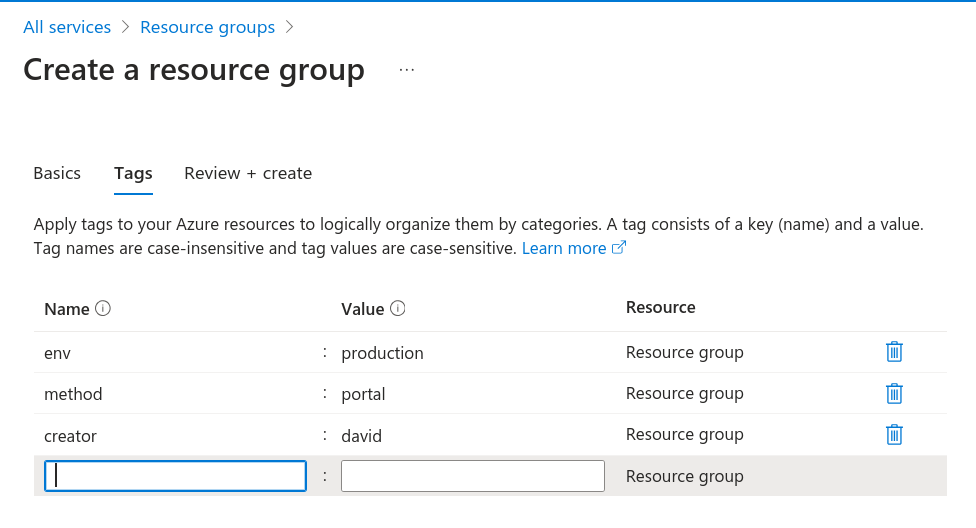Go to the Review + create tab
The image size is (976, 528).
click(248, 173)
